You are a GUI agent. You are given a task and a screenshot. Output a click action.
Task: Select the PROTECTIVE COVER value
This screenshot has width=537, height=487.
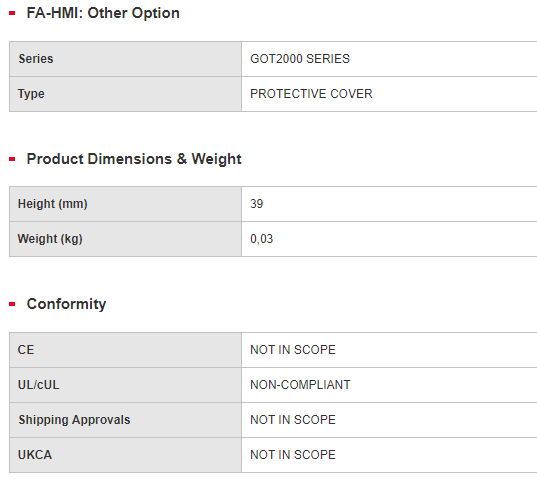tap(311, 94)
